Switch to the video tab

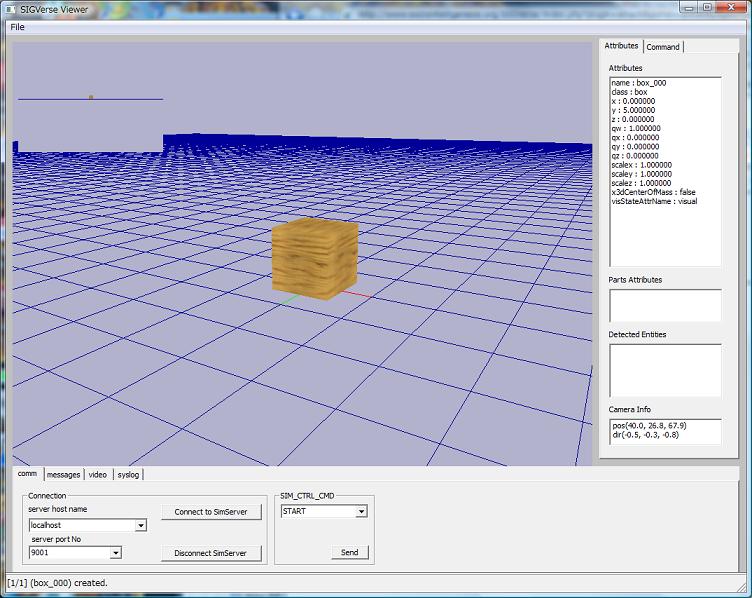click(97, 474)
